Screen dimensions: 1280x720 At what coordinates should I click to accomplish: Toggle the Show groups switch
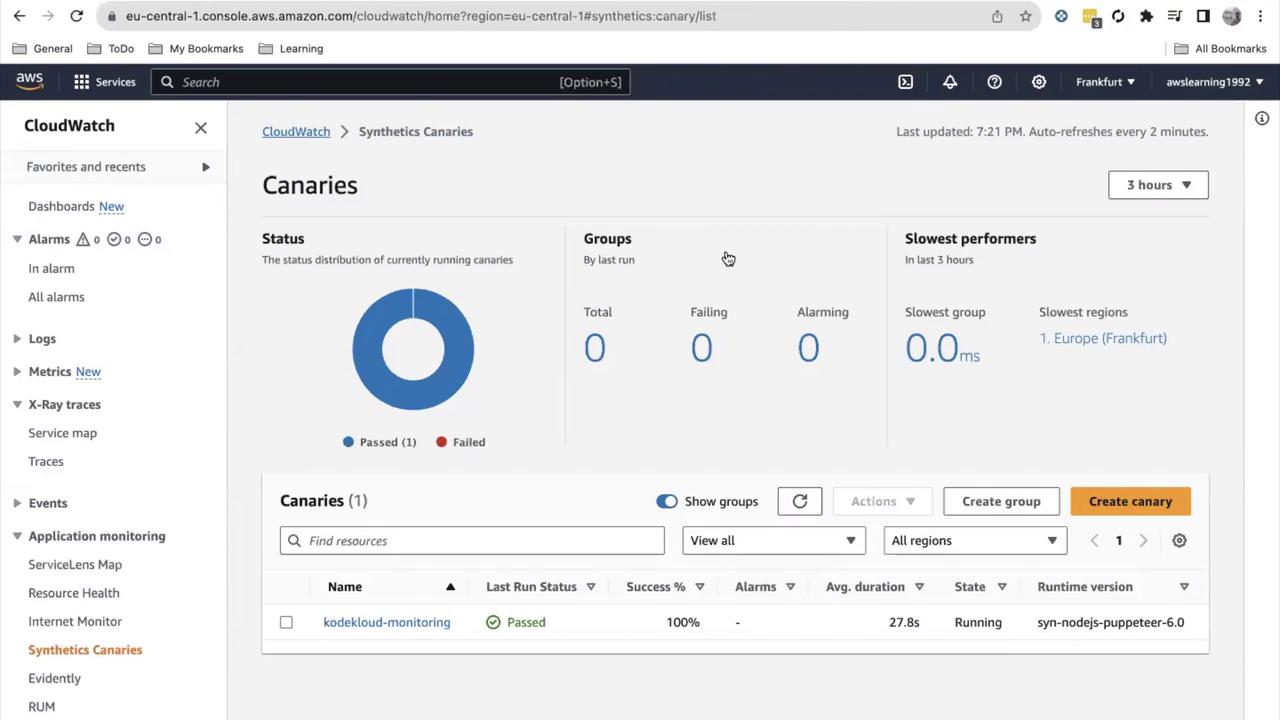click(667, 501)
